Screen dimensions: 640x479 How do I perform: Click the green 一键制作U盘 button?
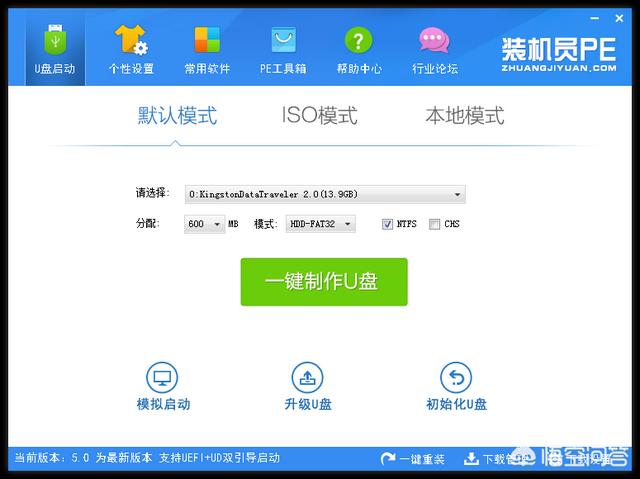(x=324, y=282)
